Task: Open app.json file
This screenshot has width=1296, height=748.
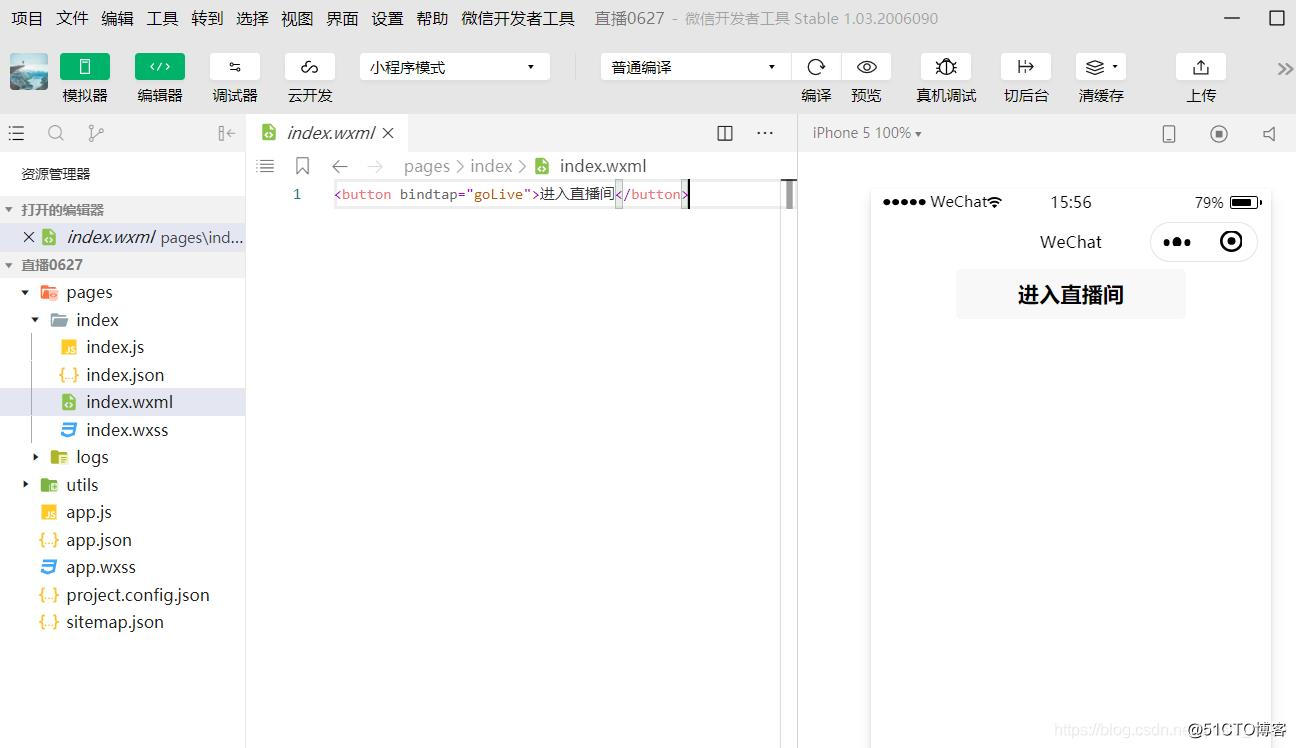Action: (x=99, y=540)
